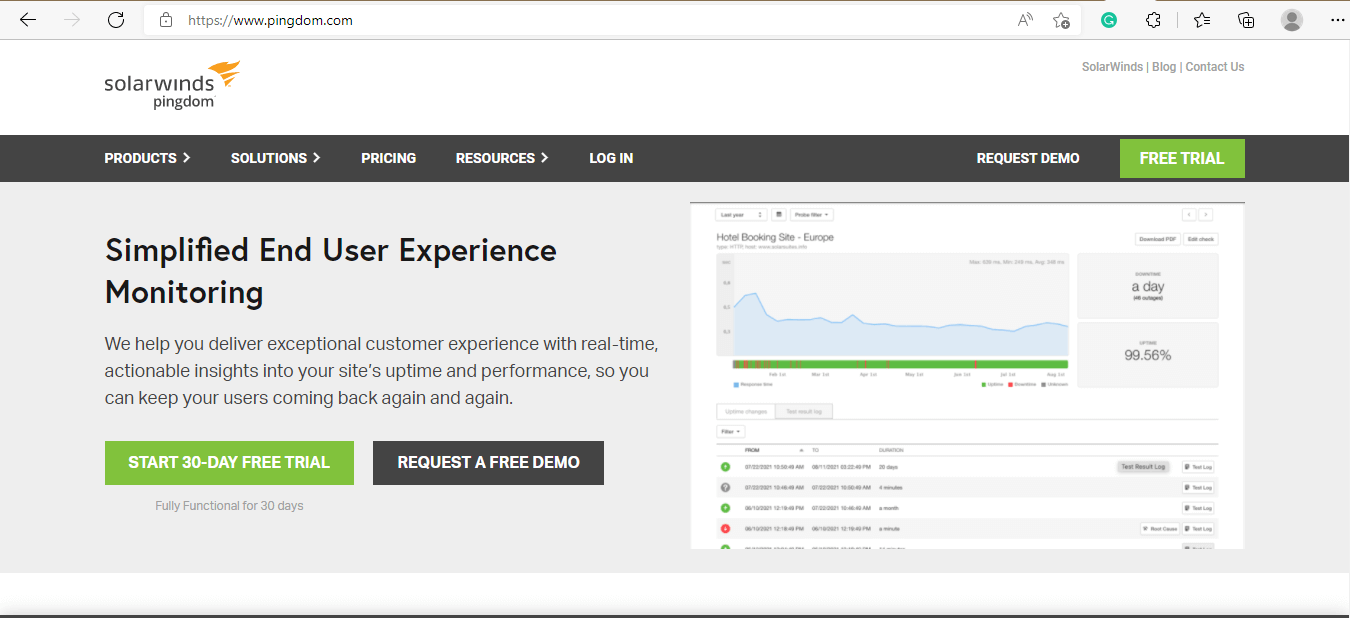1350x618 pixels.
Task: Switch to the Uptime changes tab
Action: pyautogui.click(x=746, y=411)
